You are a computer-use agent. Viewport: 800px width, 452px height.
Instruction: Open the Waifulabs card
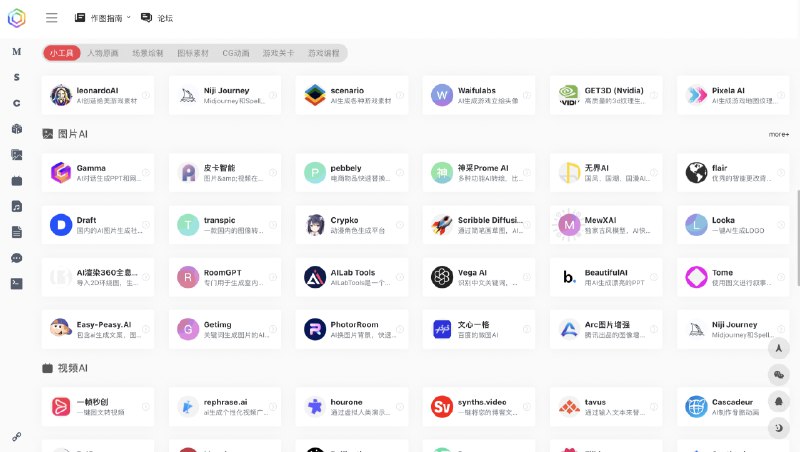coord(479,95)
